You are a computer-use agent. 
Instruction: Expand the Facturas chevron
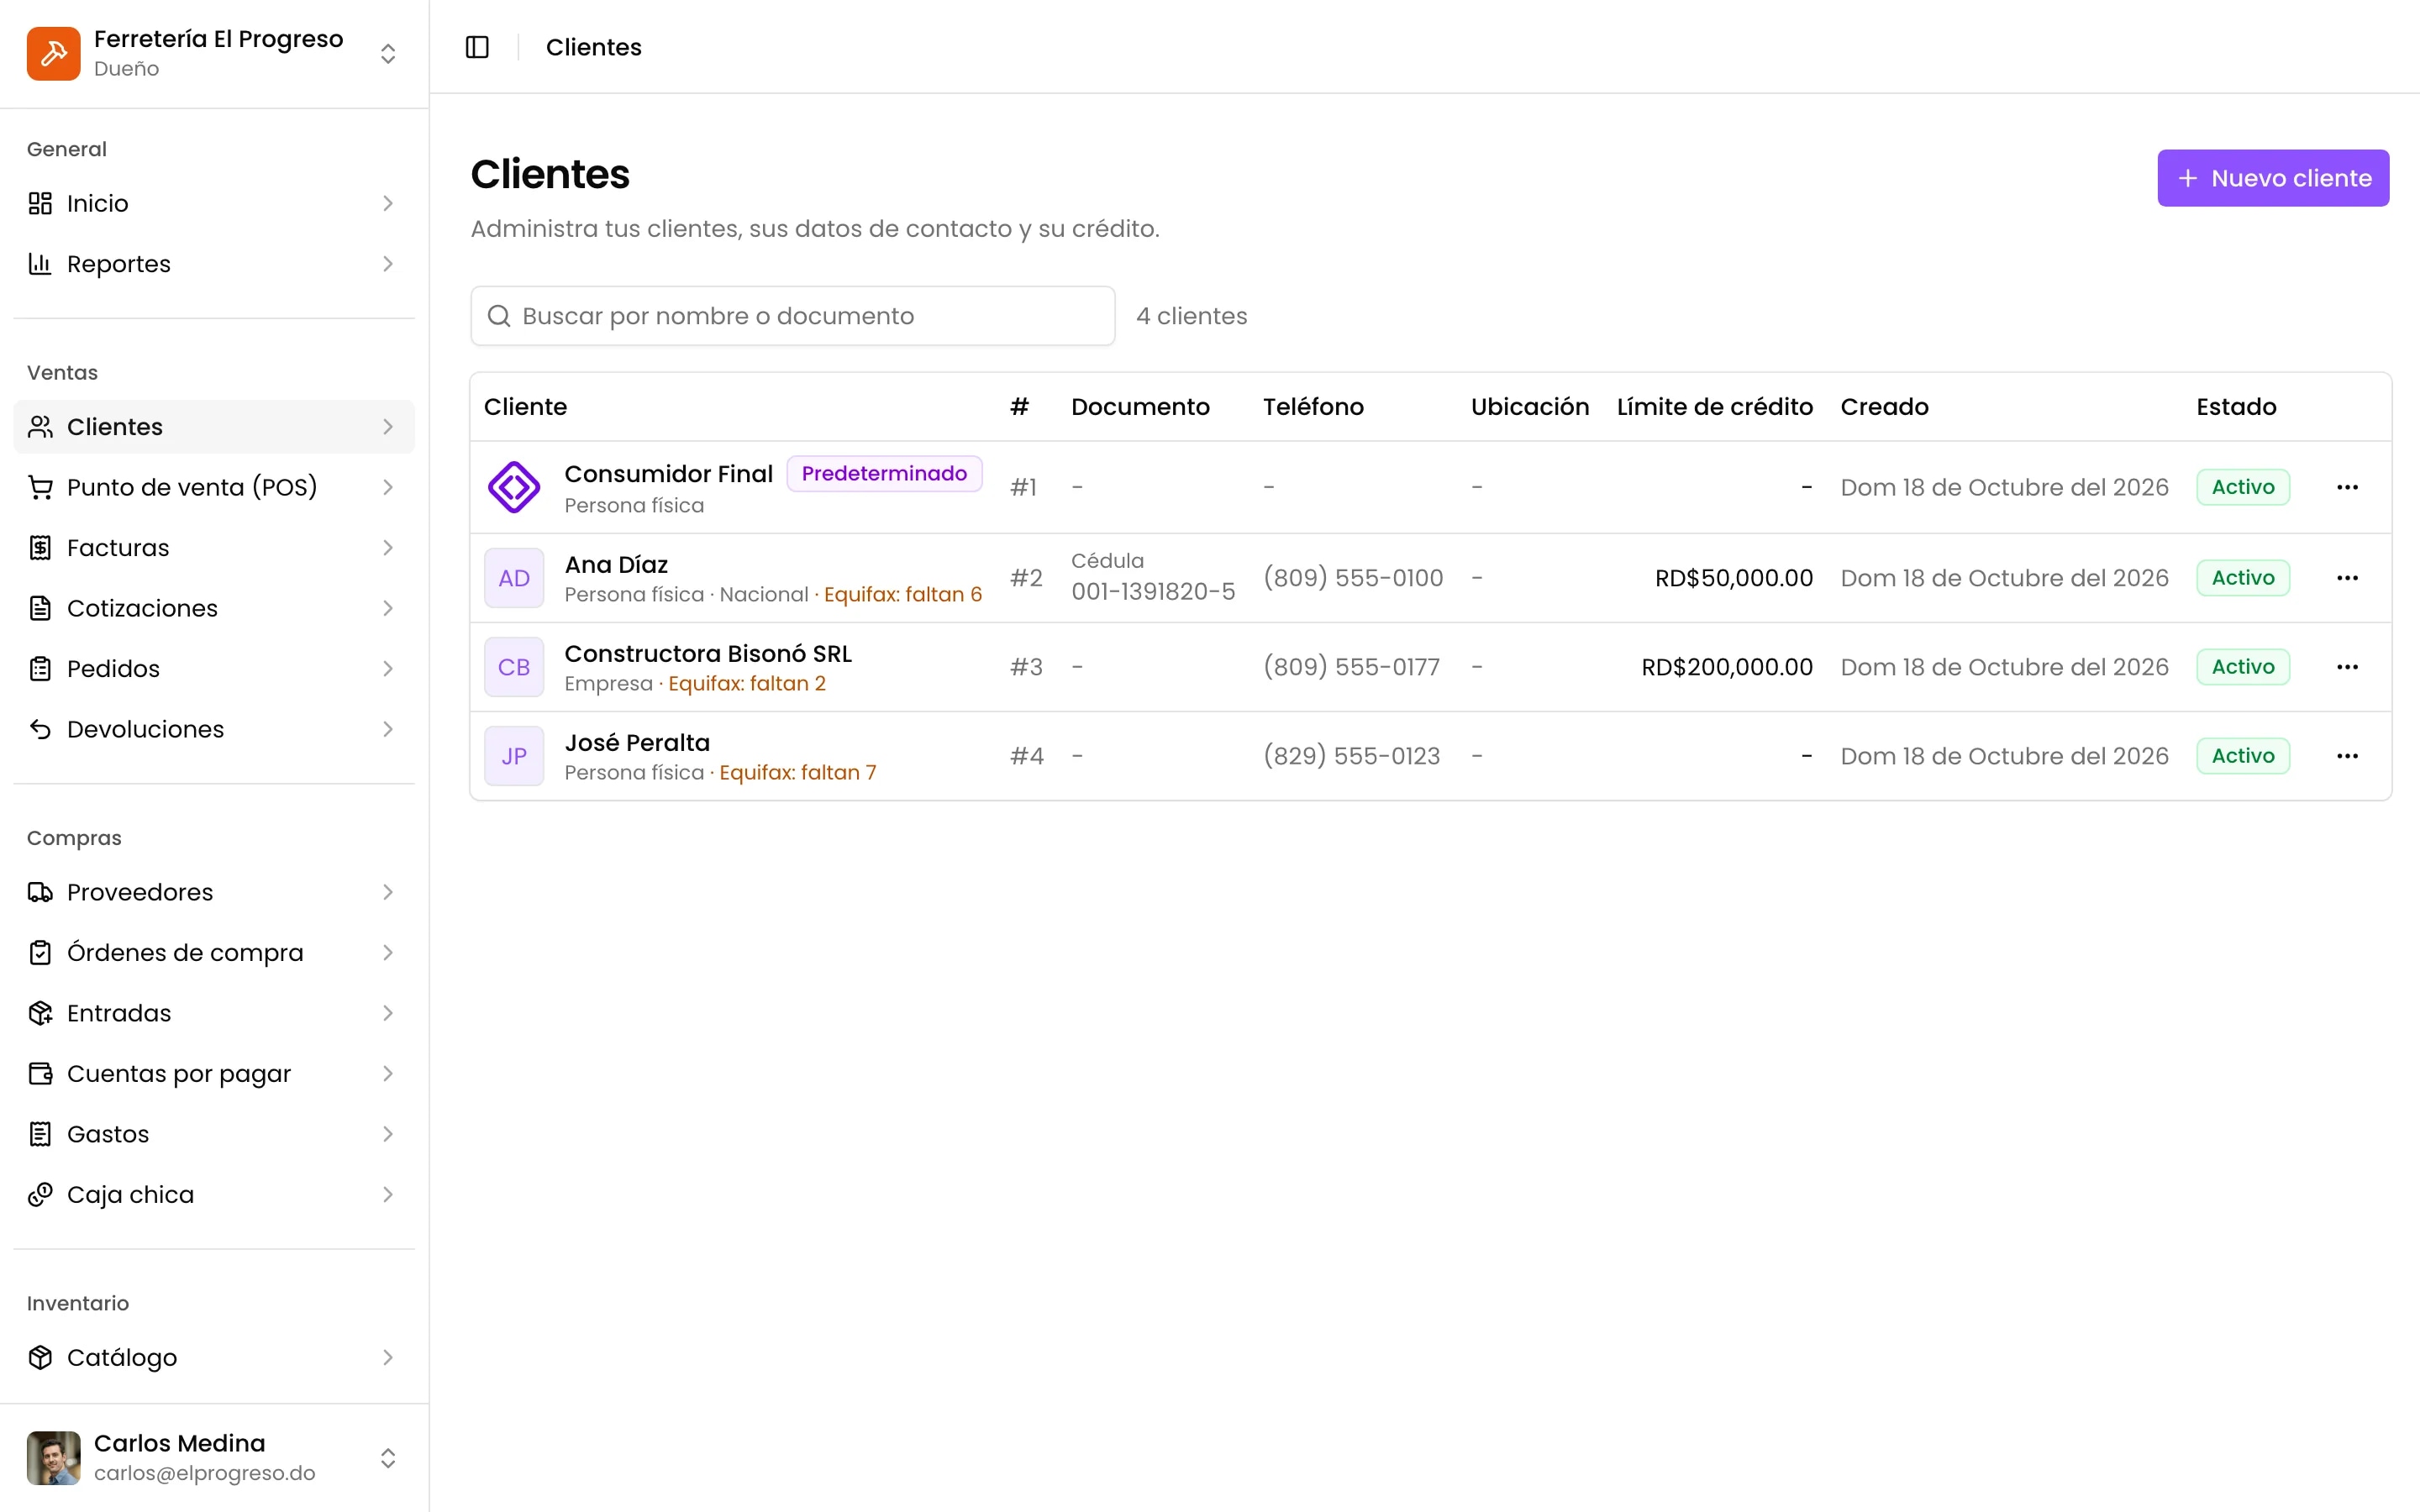[x=388, y=548]
